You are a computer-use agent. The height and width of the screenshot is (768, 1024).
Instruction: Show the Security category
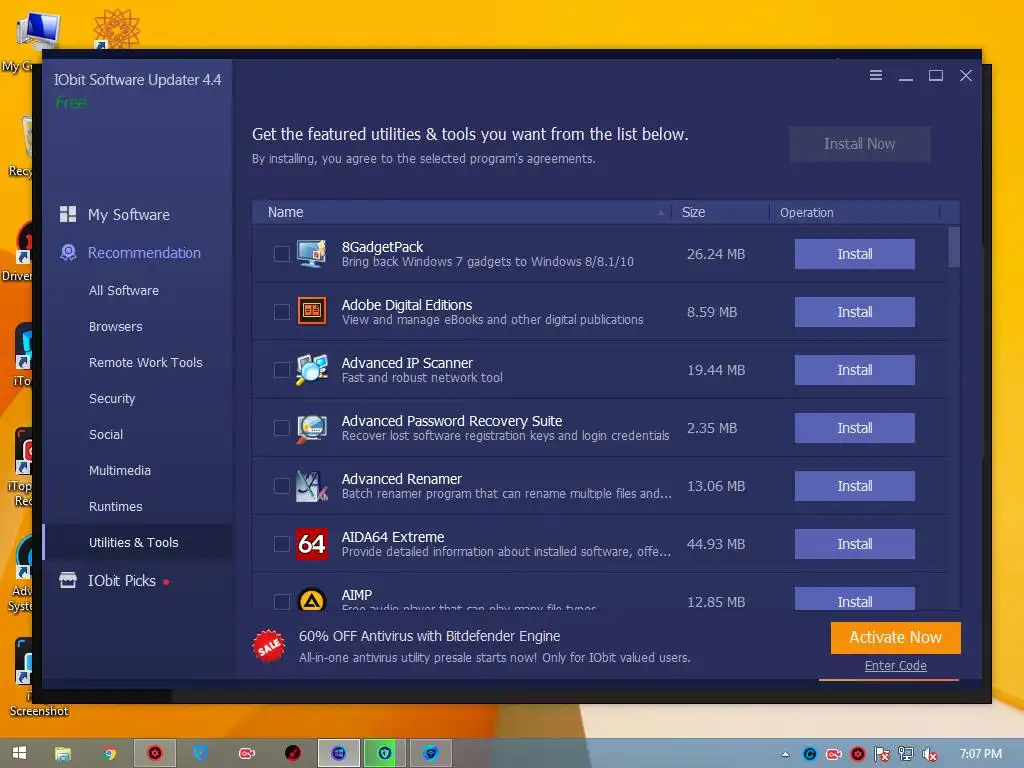112,398
